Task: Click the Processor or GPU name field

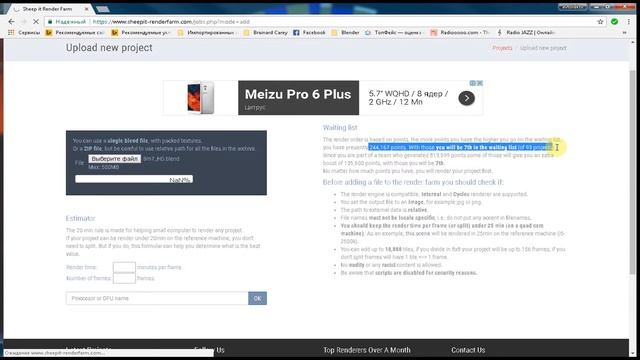Action: click(157, 298)
